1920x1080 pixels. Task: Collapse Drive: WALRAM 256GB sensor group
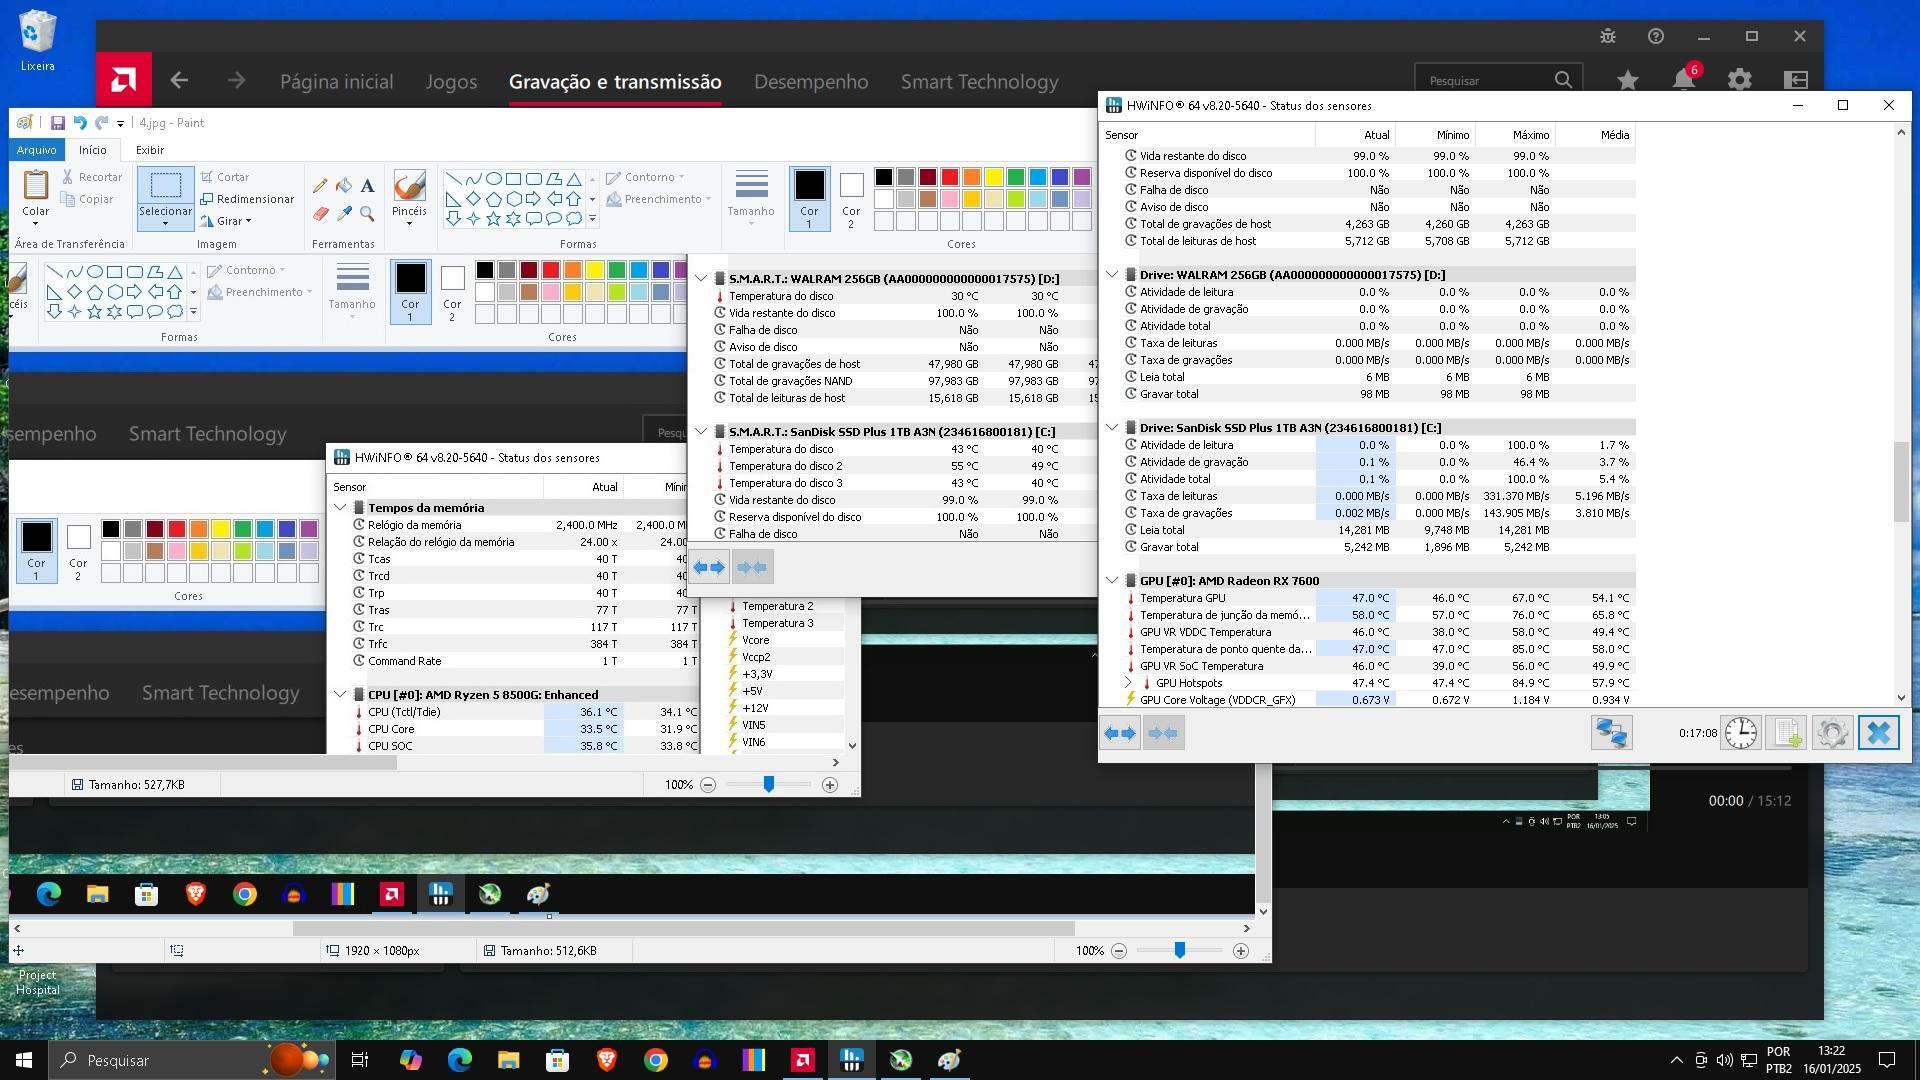click(1112, 274)
